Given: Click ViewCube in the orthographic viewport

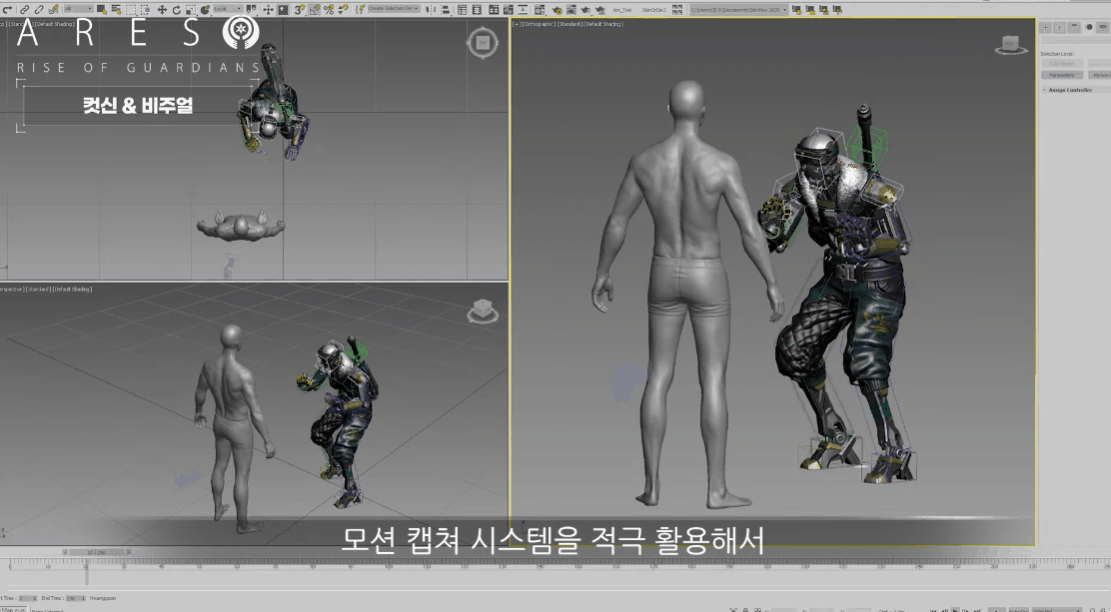Looking at the screenshot, I should [1011, 45].
